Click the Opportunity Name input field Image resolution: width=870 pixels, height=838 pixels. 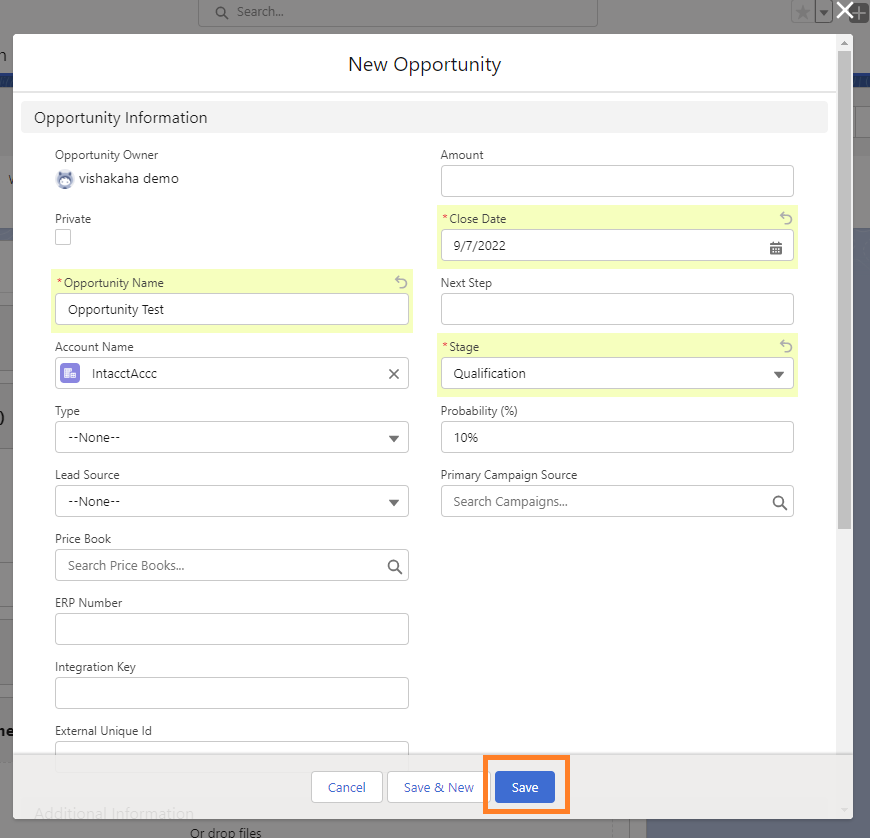click(x=232, y=309)
